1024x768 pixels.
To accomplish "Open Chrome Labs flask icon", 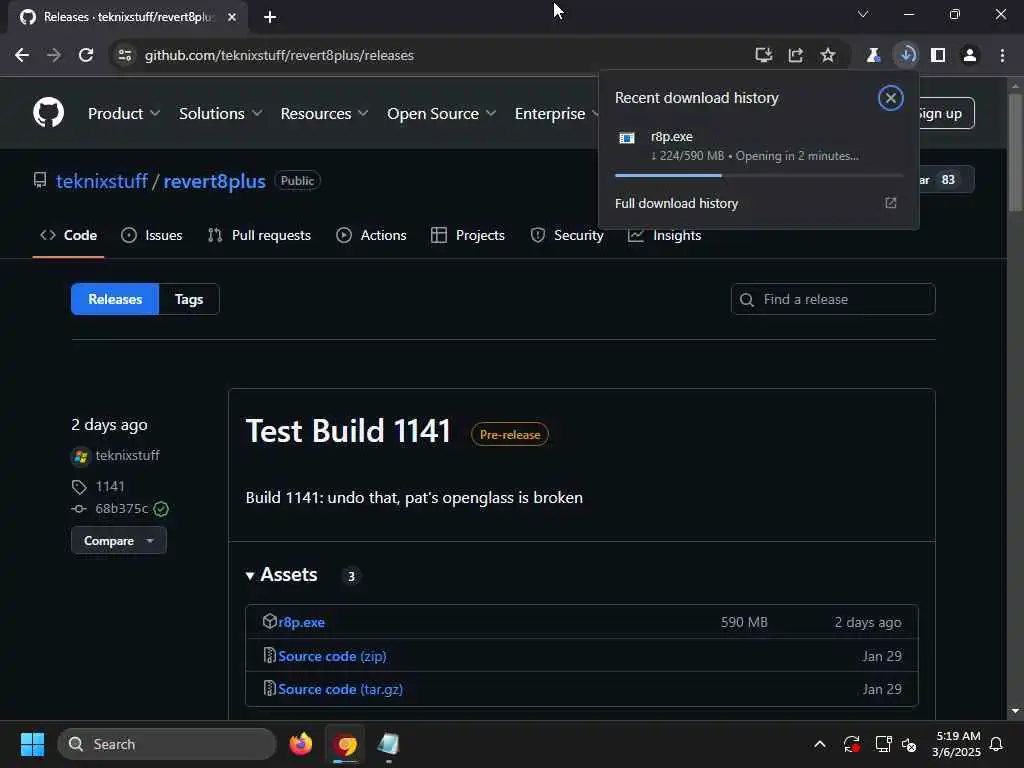I will 873,56.
